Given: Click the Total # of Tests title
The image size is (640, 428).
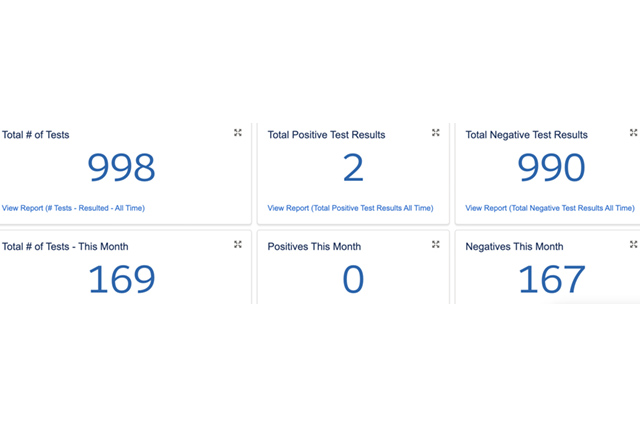Looking at the screenshot, I should (36, 134).
